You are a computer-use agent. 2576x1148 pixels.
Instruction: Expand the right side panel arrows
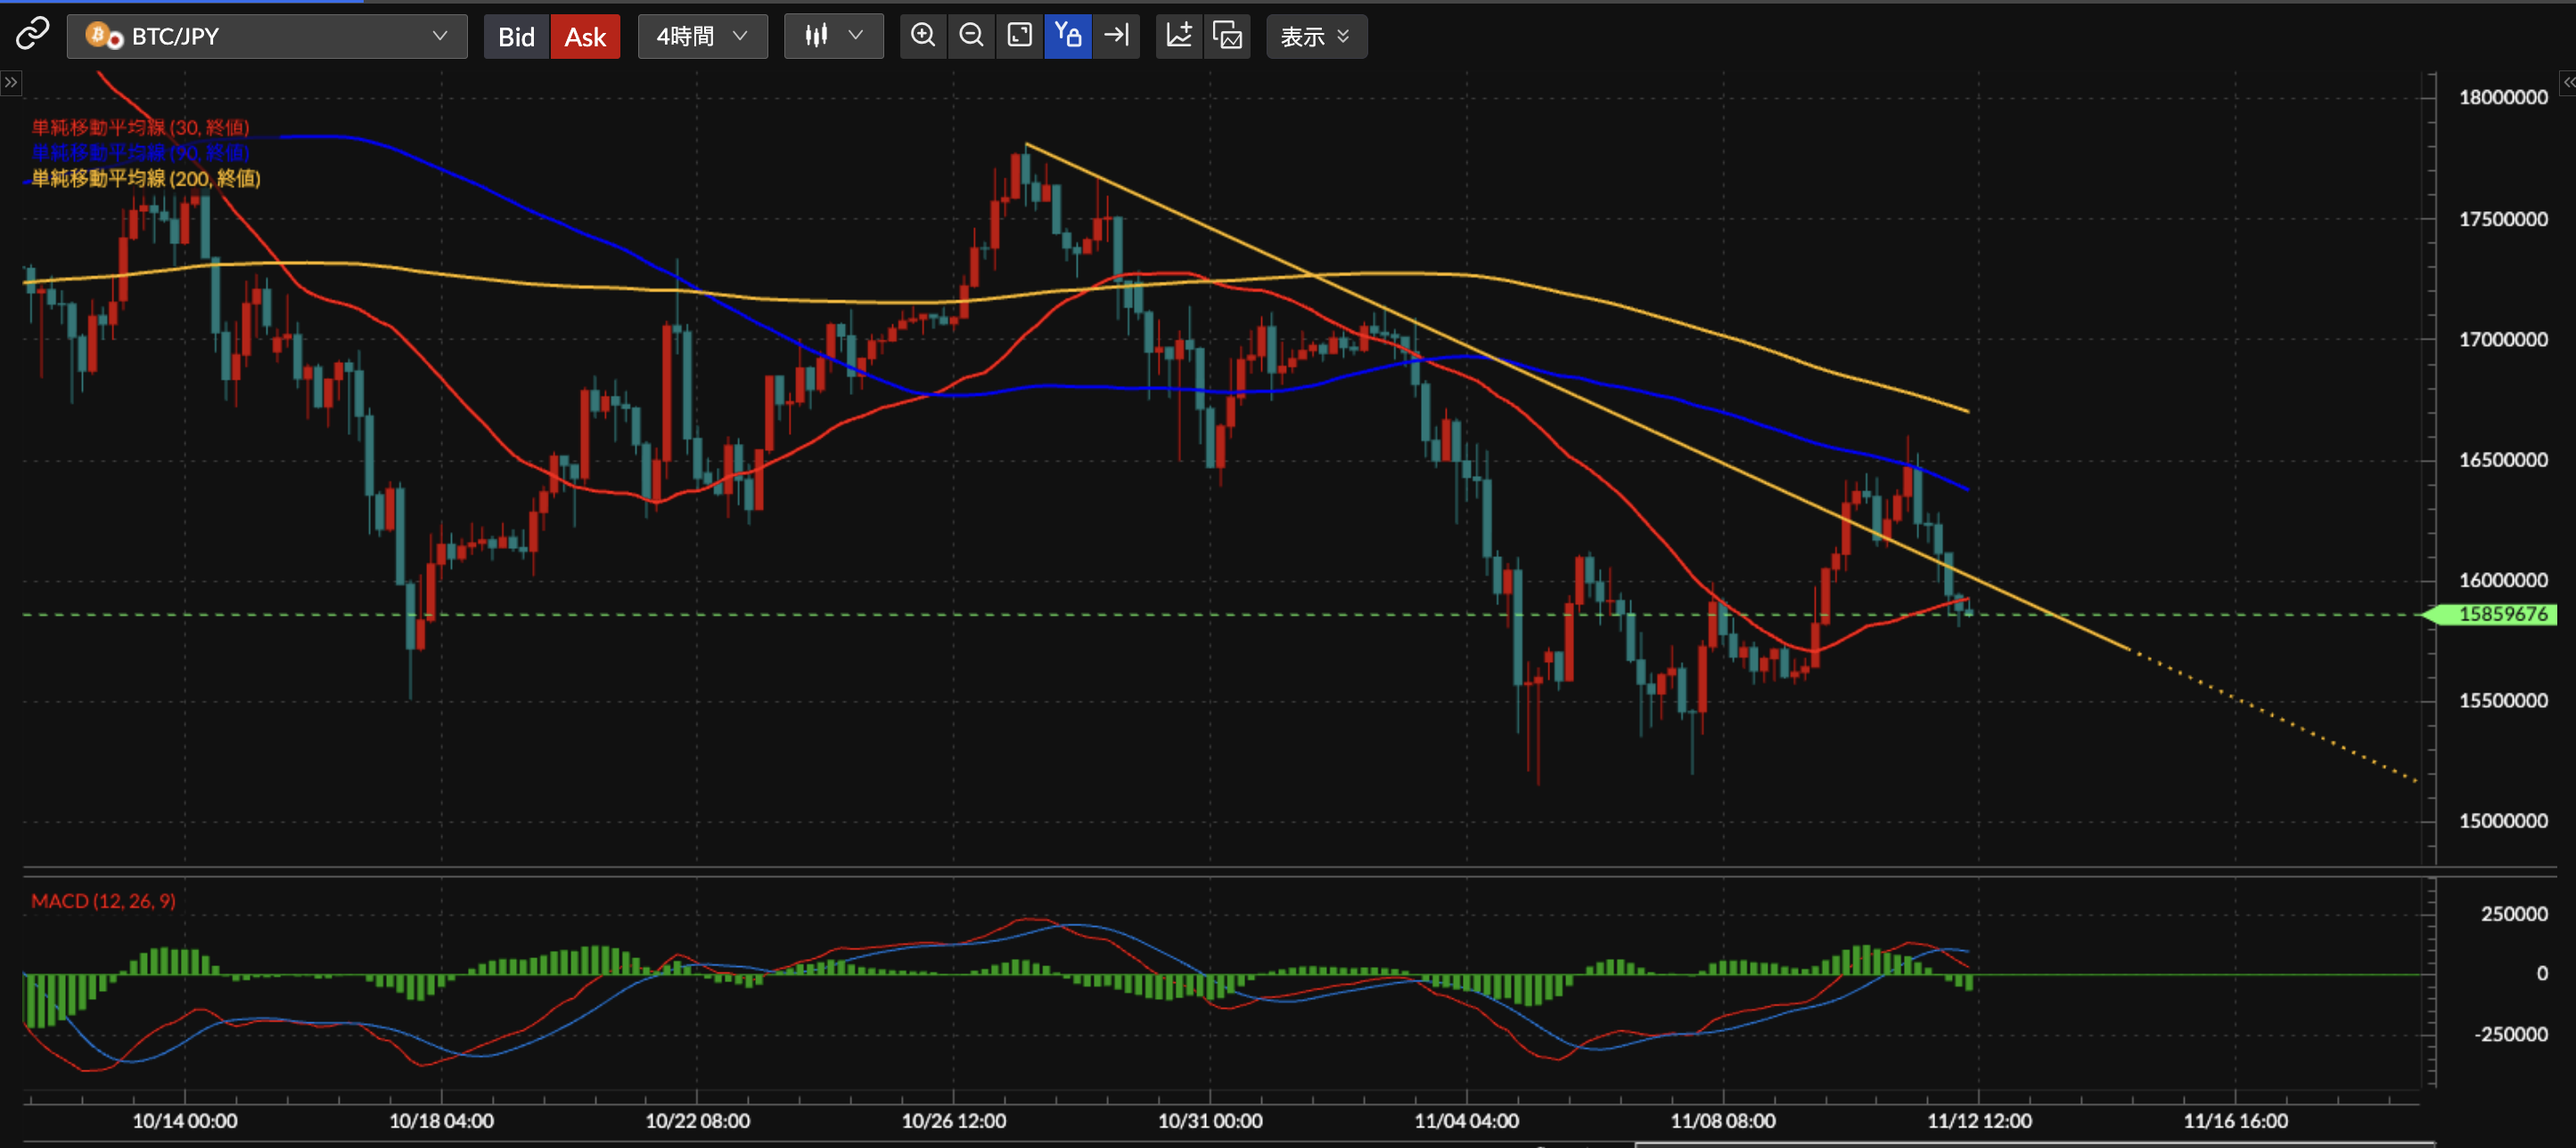pyautogui.click(x=2566, y=82)
